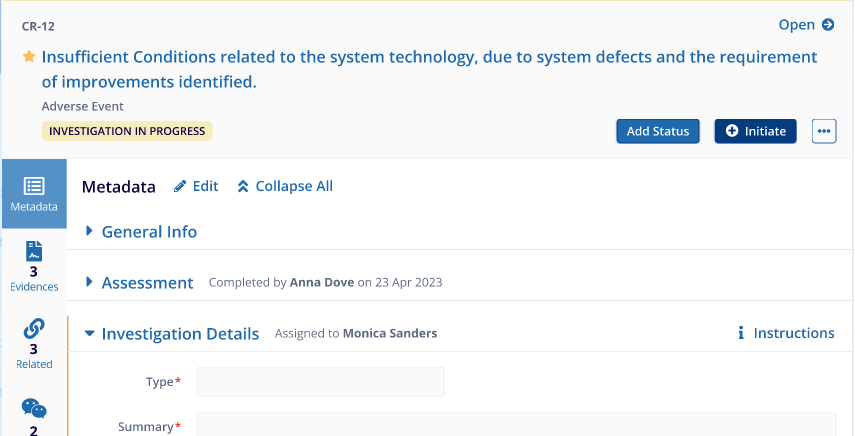Click the Open arrow circle icon
The height and width of the screenshot is (436, 855).
click(x=828, y=25)
